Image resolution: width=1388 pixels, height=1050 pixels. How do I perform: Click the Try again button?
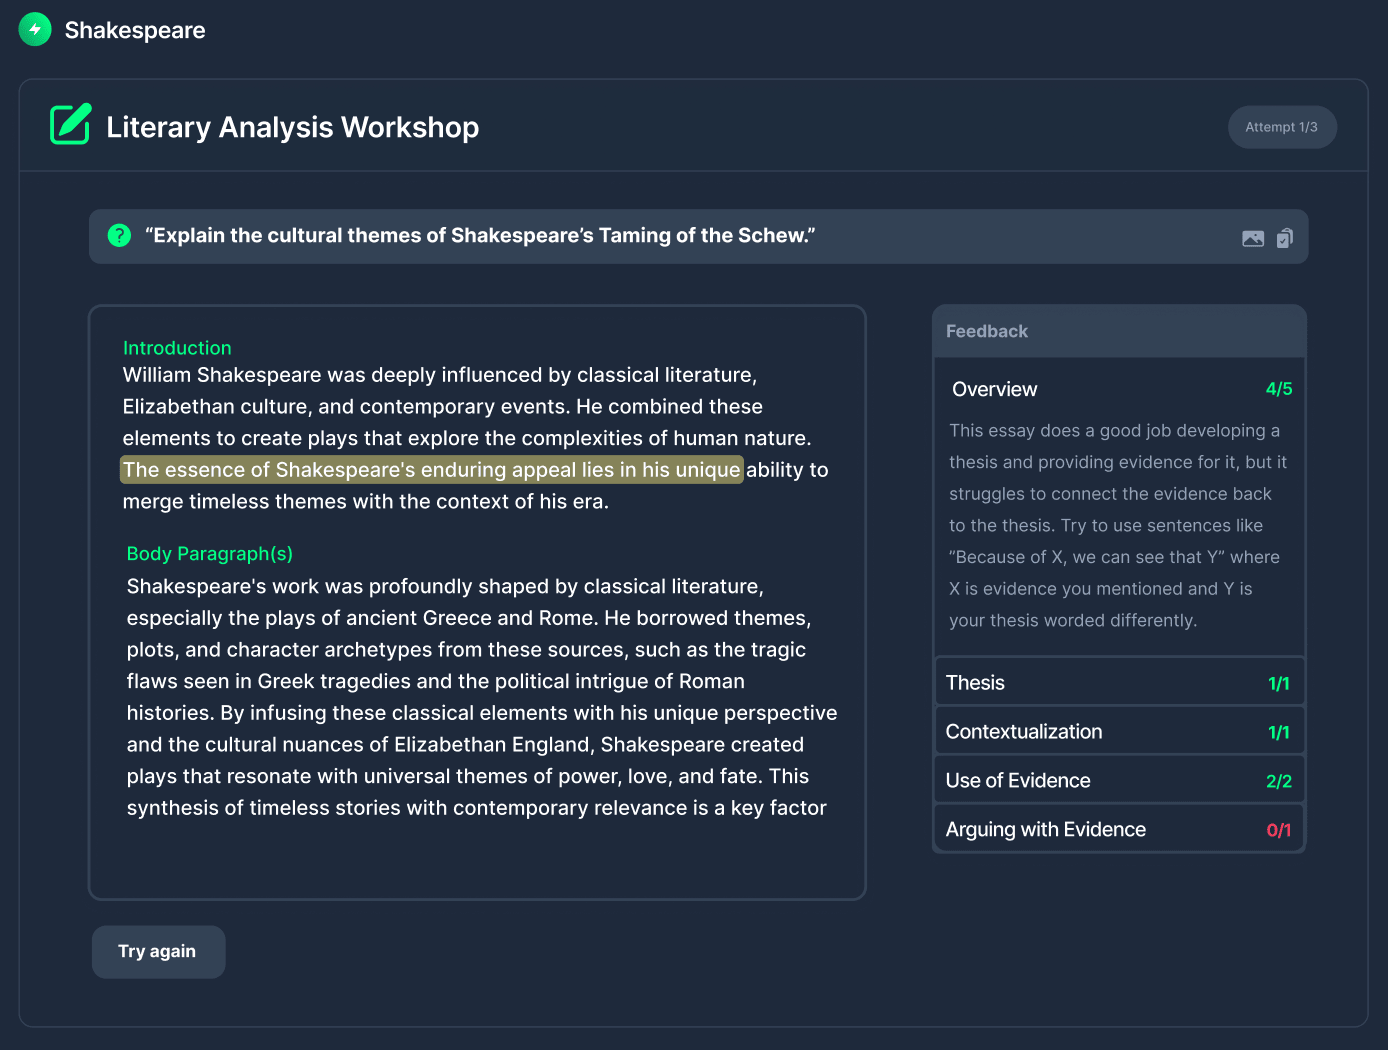(158, 952)
